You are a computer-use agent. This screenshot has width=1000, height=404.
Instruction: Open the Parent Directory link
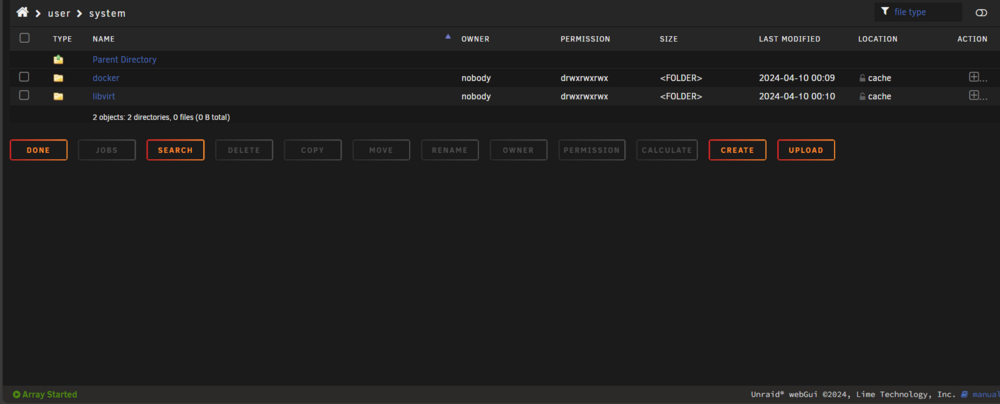tap(124, 59)
